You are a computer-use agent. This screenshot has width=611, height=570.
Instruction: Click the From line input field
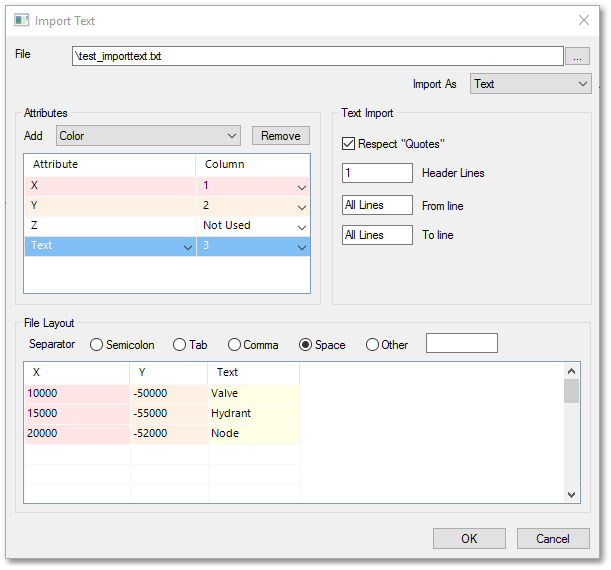click(x=377, y=205)
